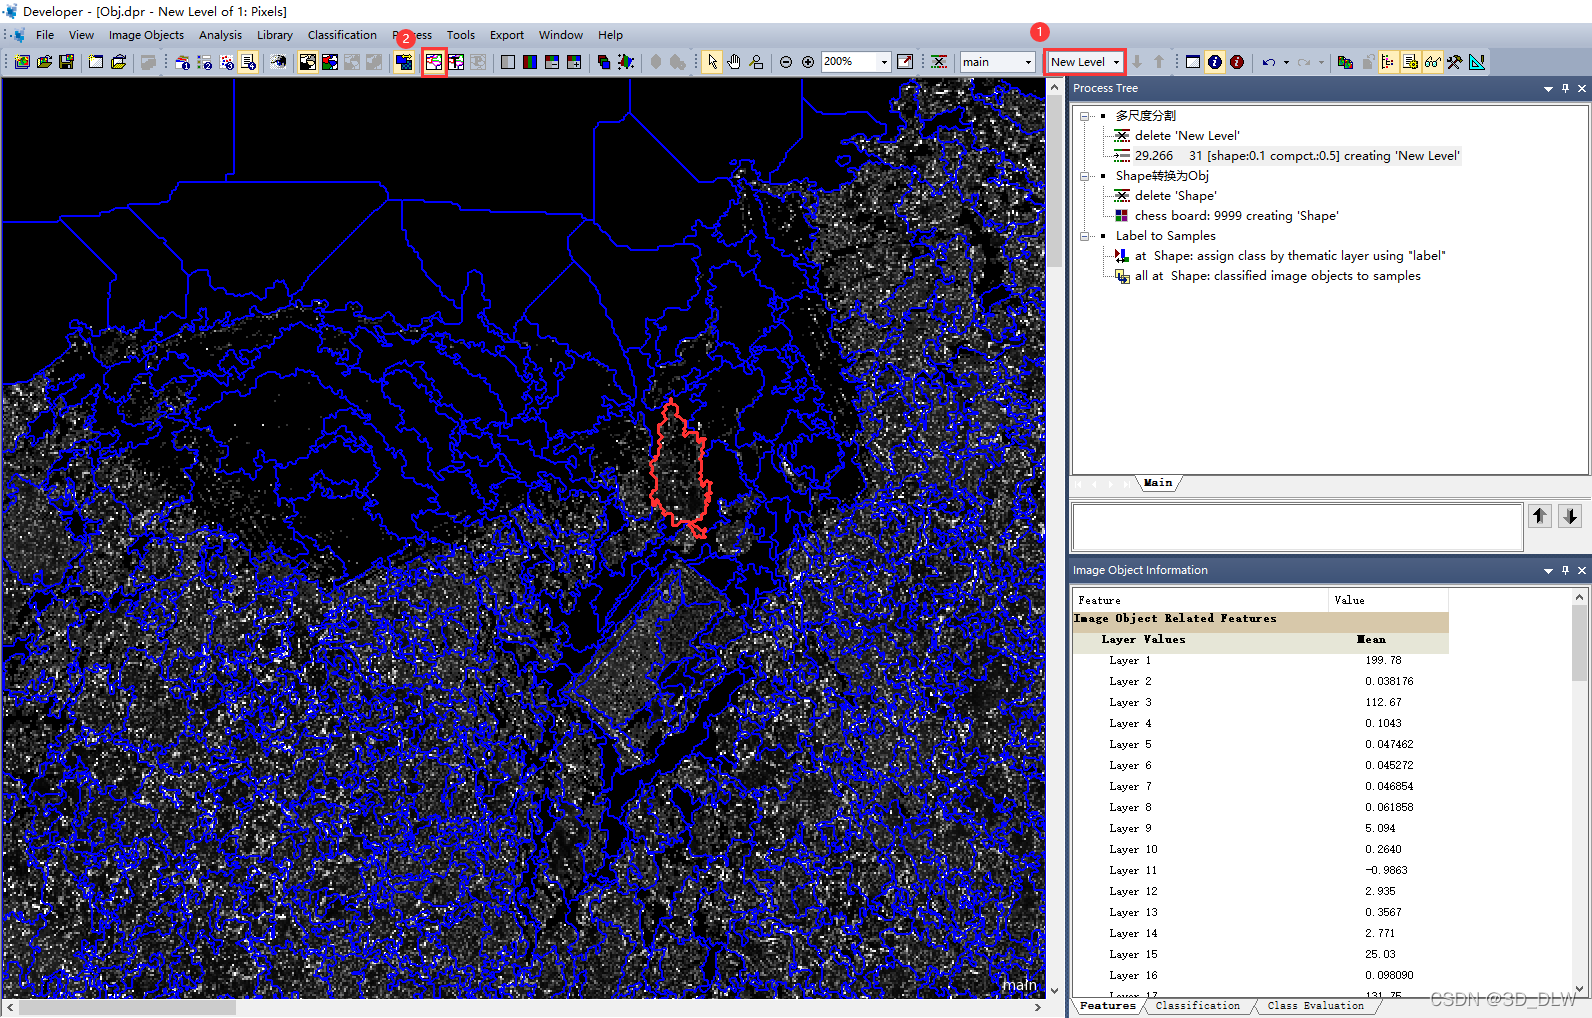Viewport: 1592px width, 1018px height.
Task: Show the next image layer
Action: pyautogui.click(x=574, y=62)
